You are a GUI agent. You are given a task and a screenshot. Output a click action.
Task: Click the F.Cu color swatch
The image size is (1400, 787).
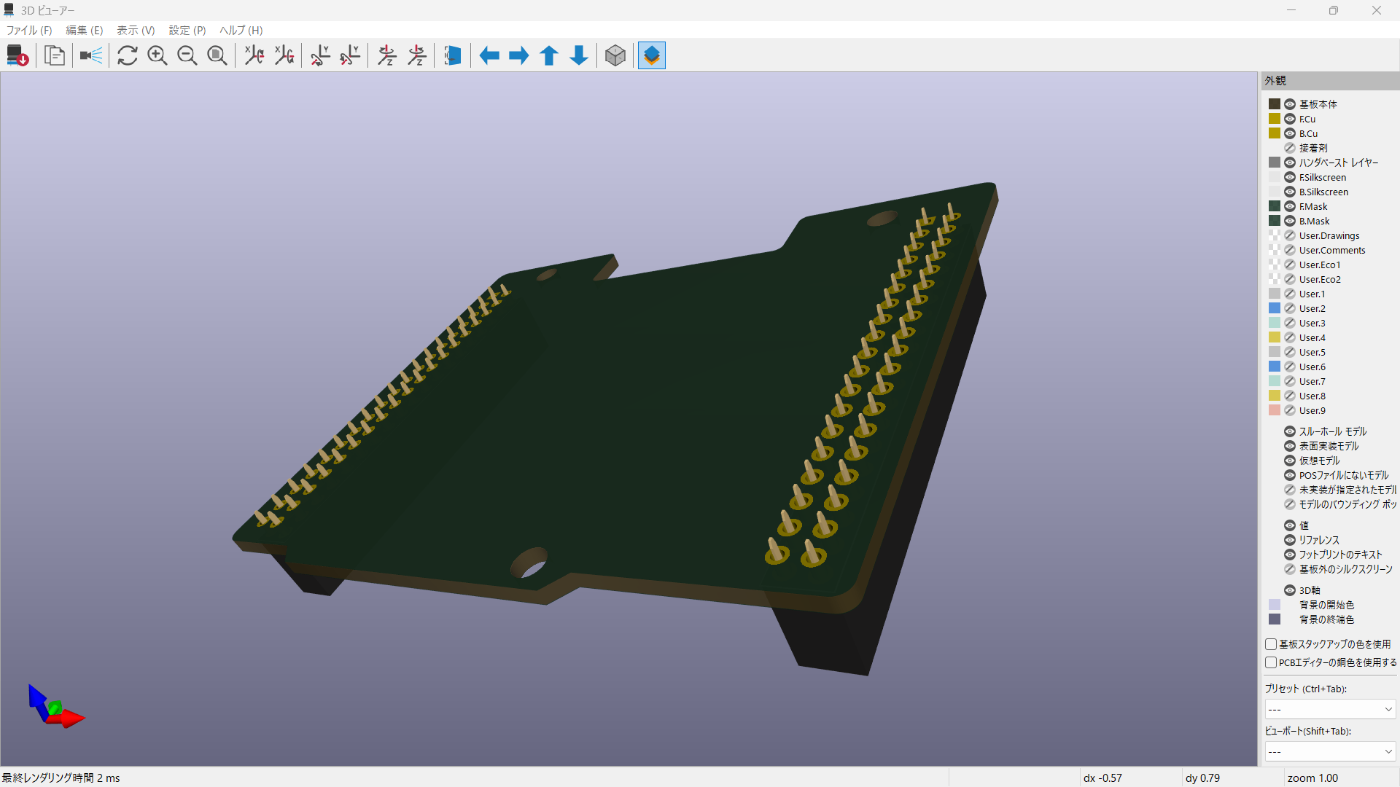click(x=1275, y=119)
